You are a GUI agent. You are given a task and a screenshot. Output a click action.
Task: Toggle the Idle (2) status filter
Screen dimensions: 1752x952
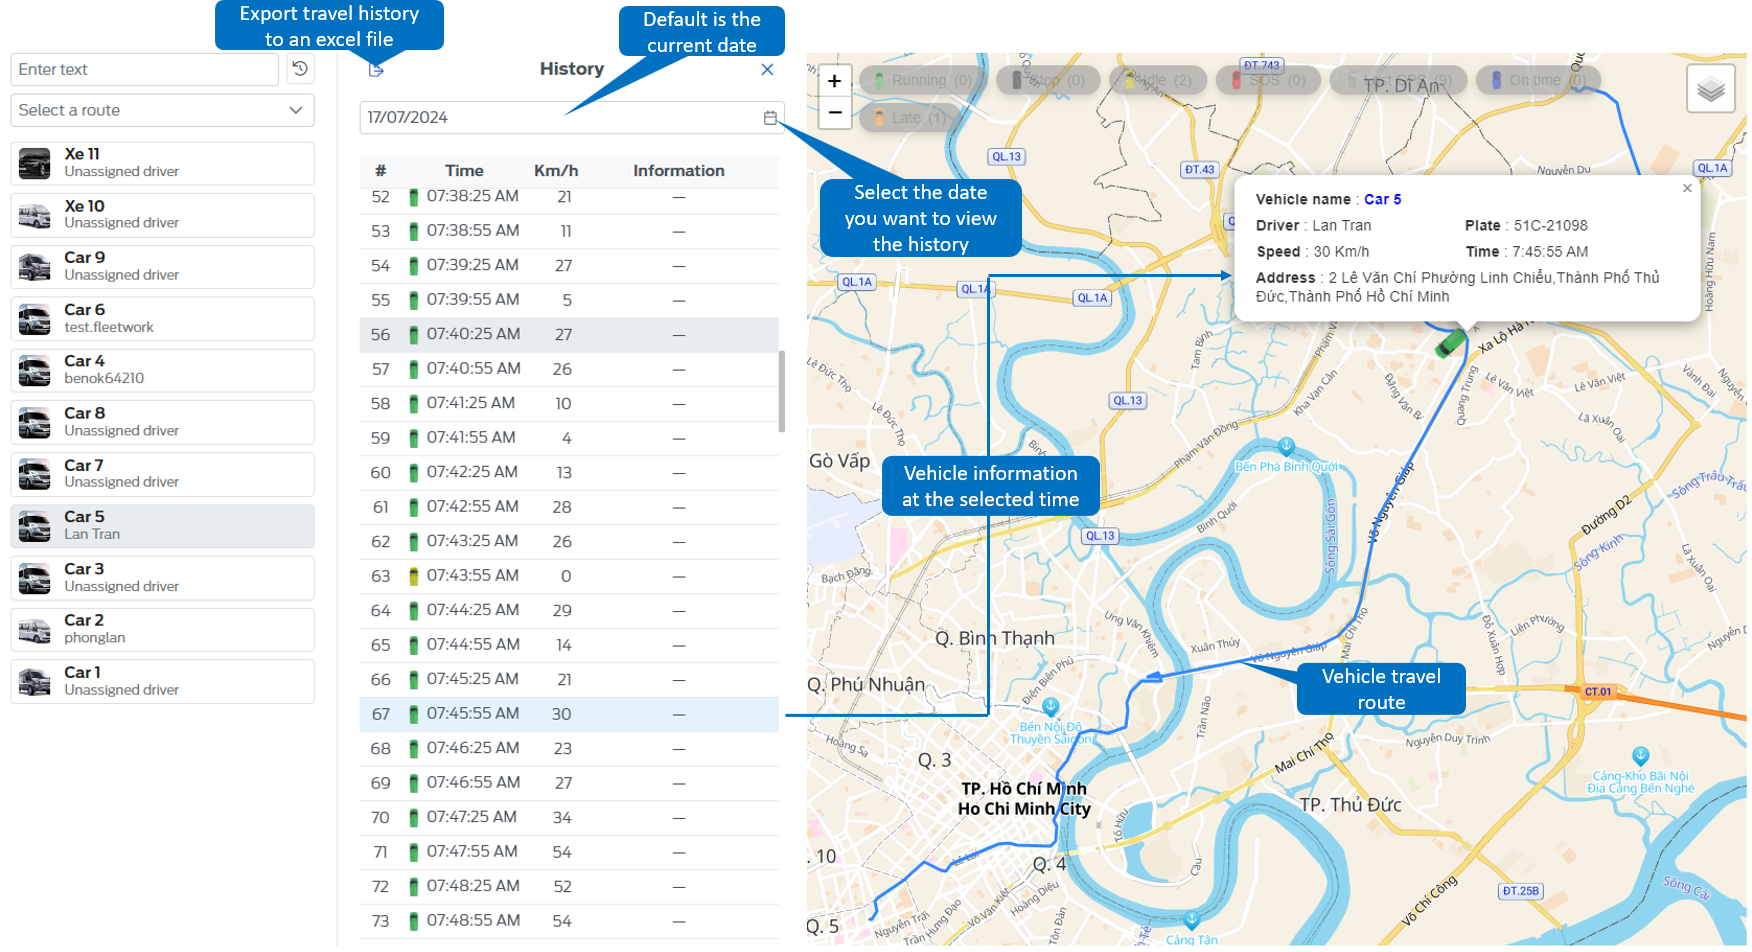(x=1158, y=80)
